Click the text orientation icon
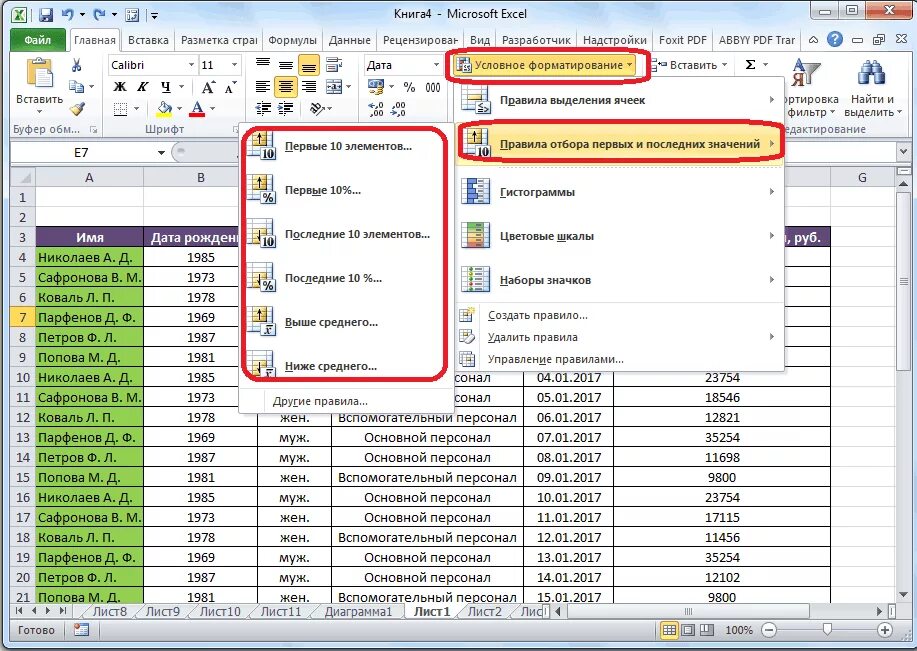Screen dimensions: 917x651 click(x=318, y=109)
